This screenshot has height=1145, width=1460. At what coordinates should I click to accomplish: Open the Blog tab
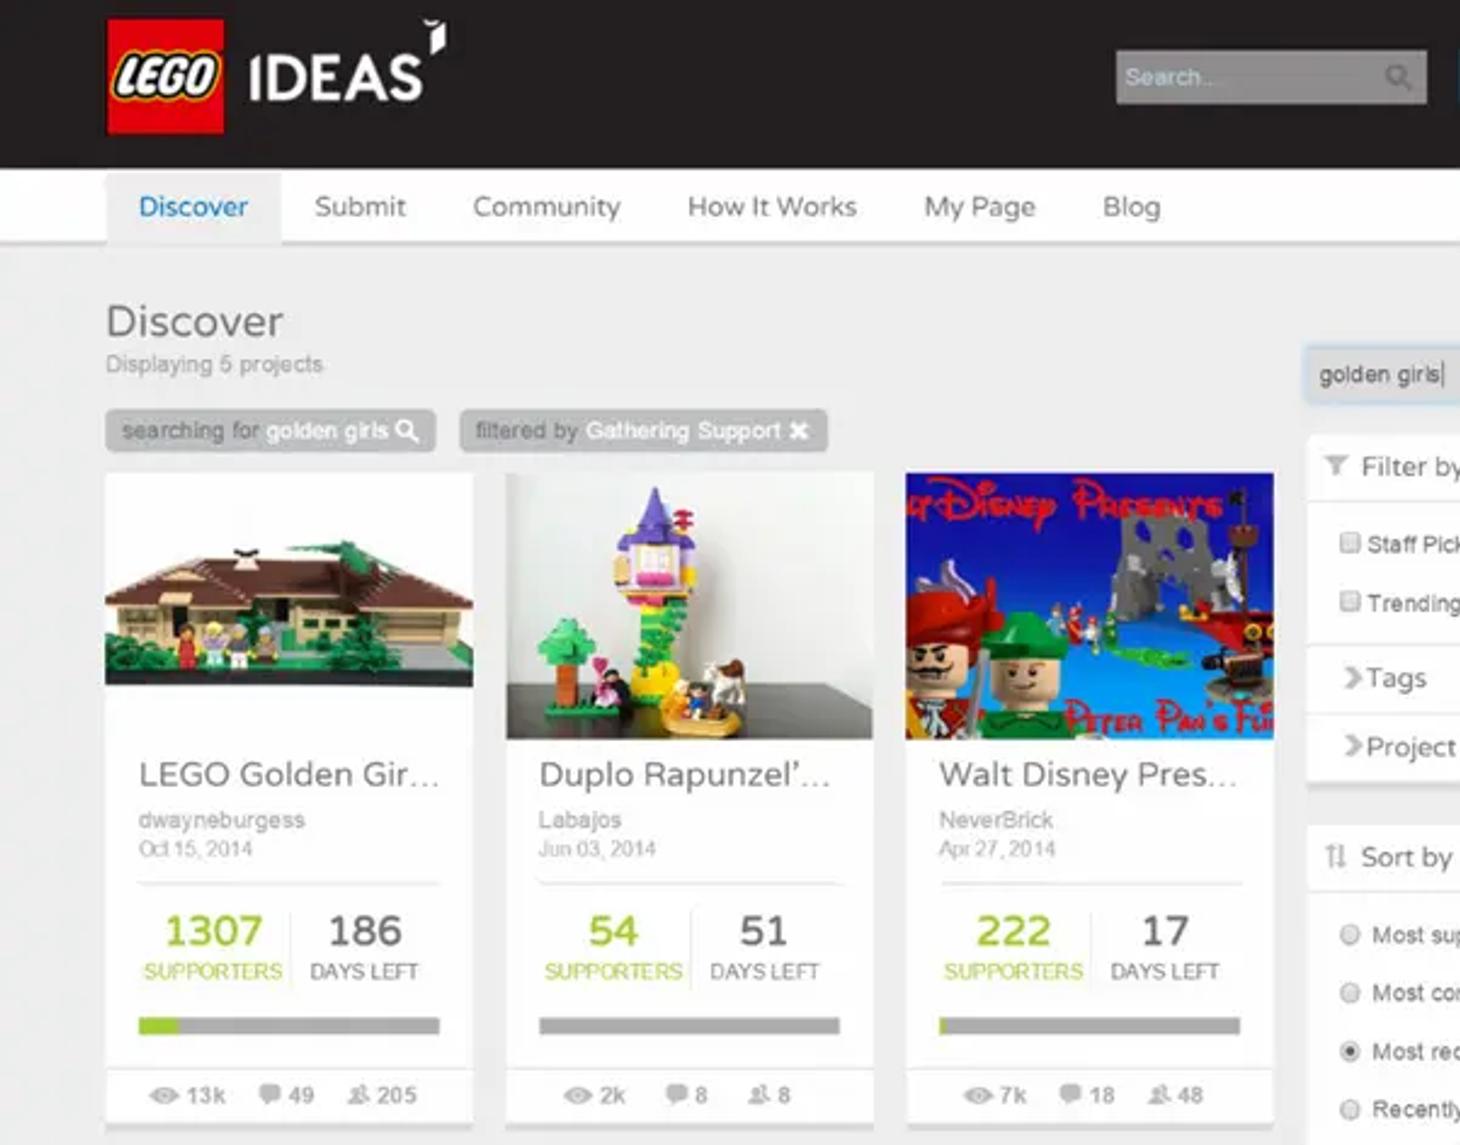click(1132, 207)
